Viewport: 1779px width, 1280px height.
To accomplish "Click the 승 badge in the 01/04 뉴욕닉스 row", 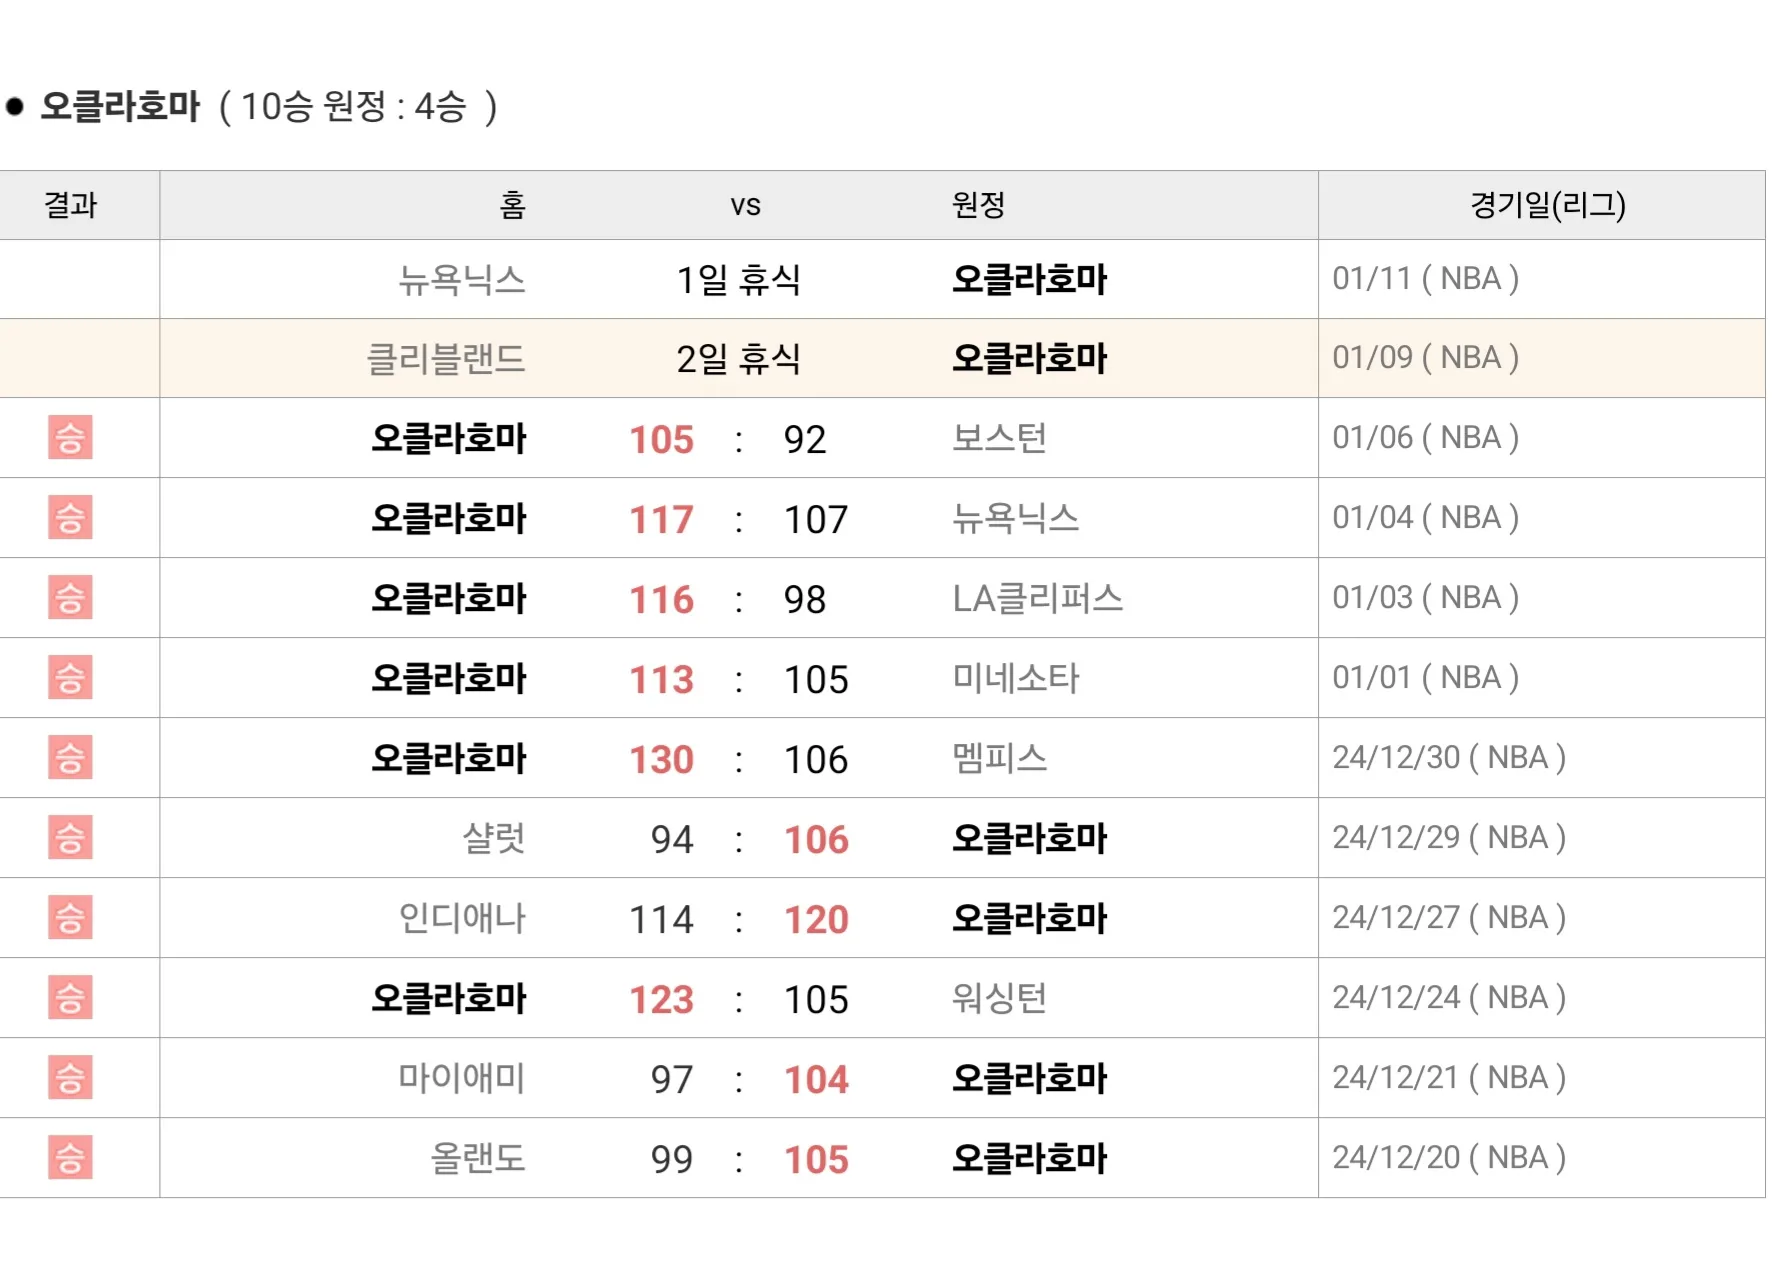I will 70,518.
